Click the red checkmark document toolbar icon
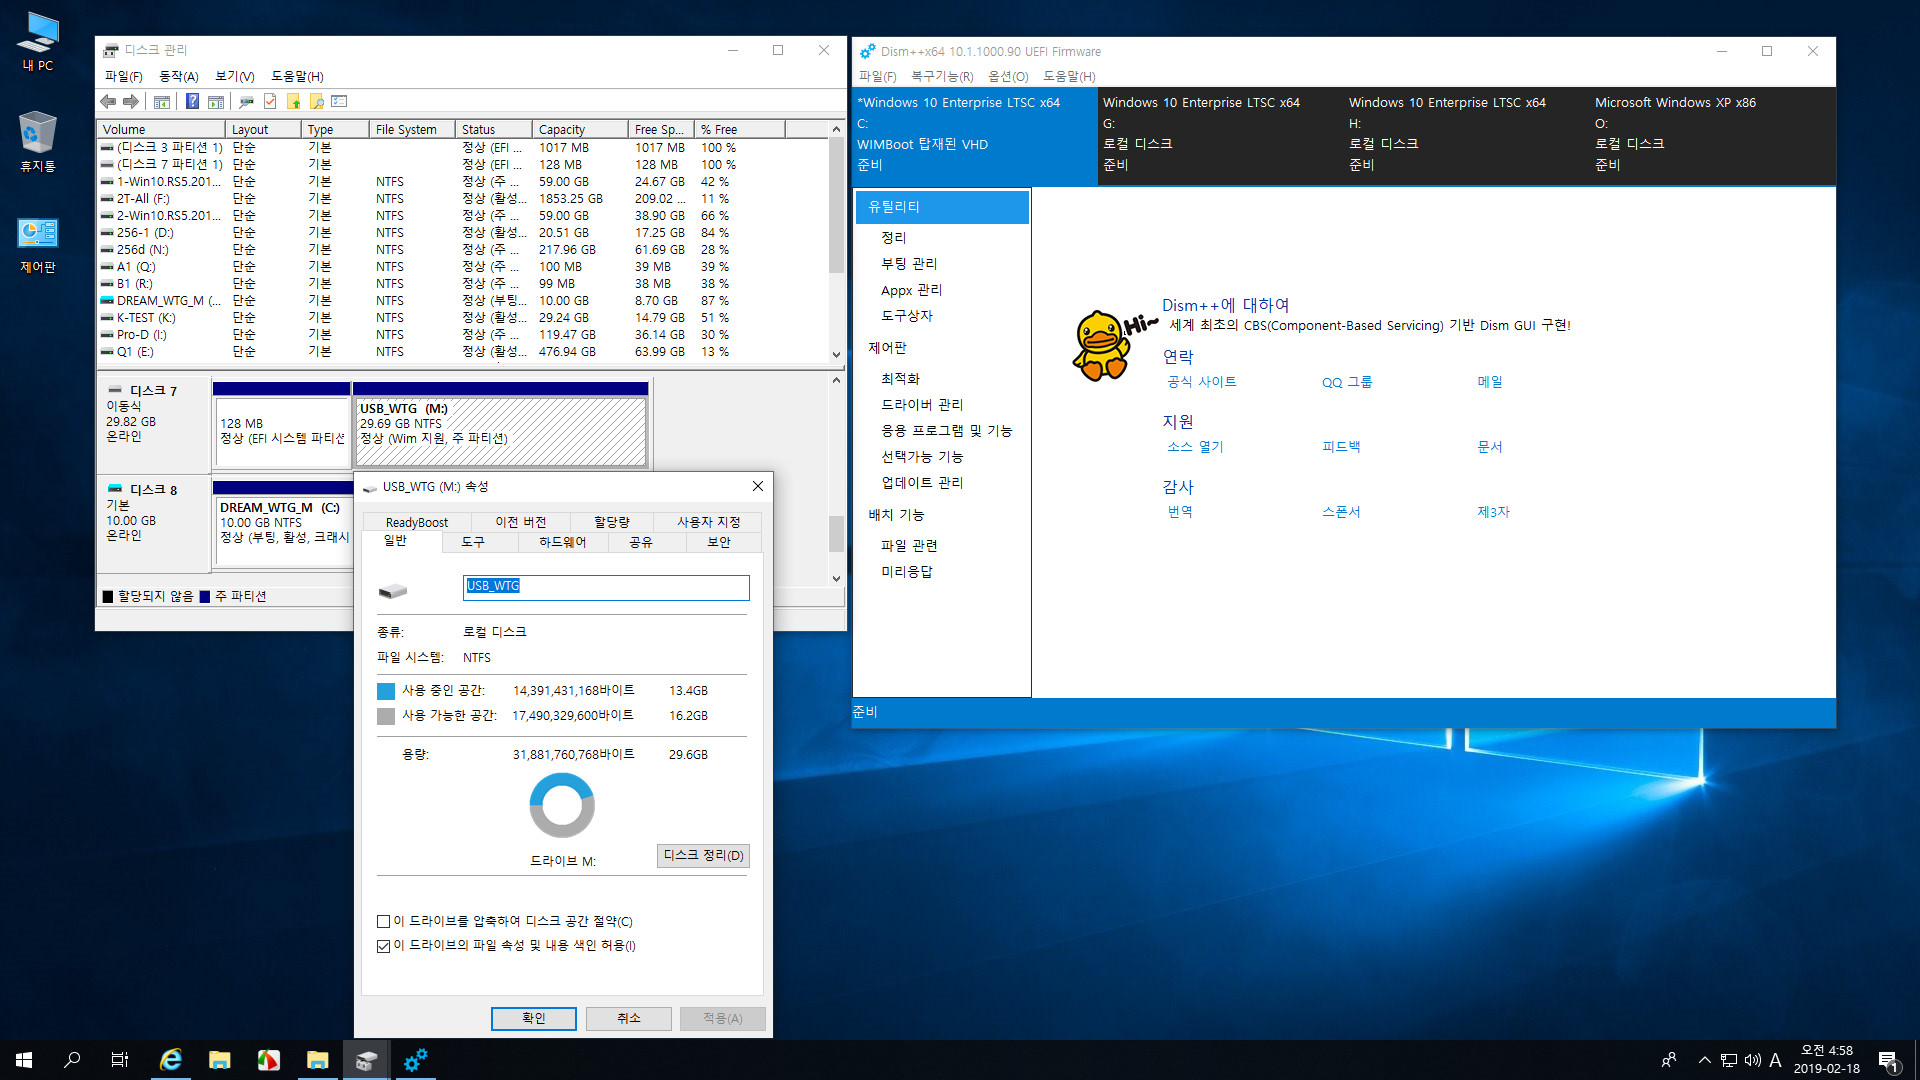The image size is (1920, 1080). pos(270,101)
